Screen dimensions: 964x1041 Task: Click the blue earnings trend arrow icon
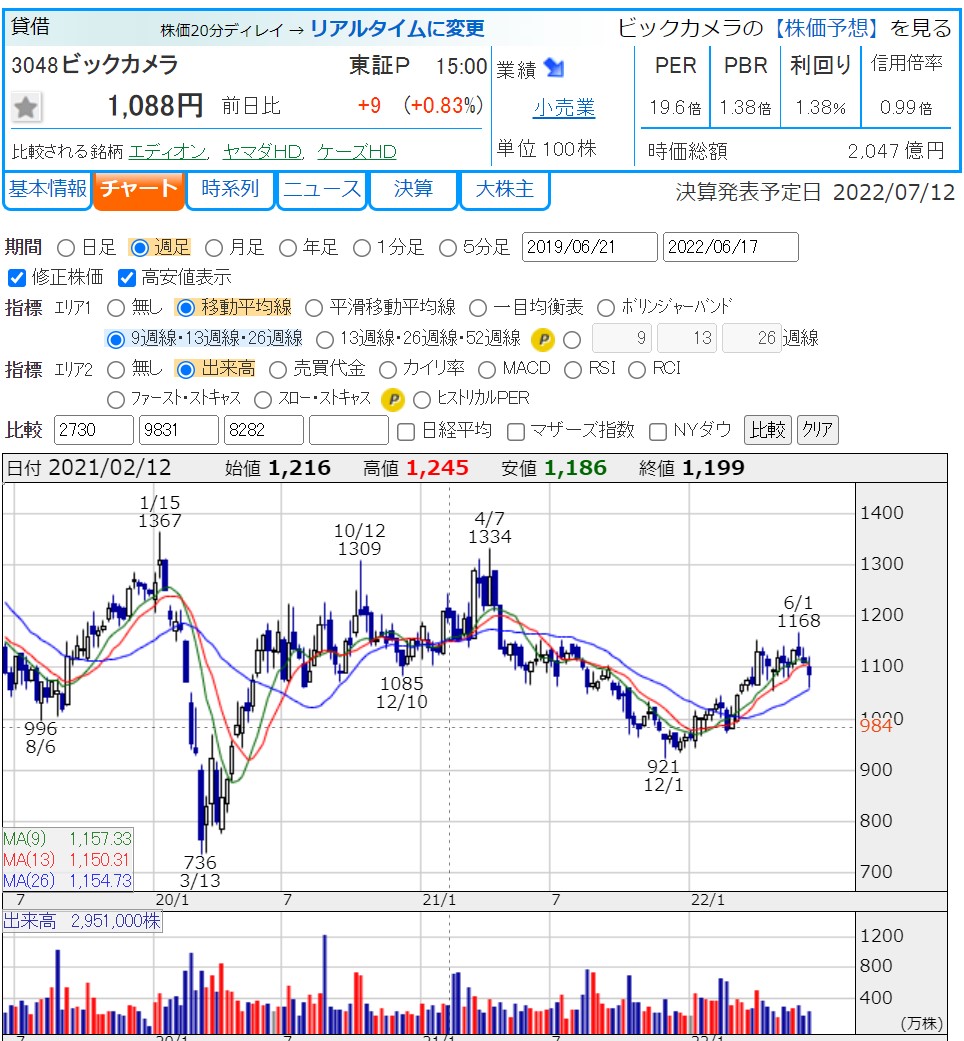pos(554,68)
